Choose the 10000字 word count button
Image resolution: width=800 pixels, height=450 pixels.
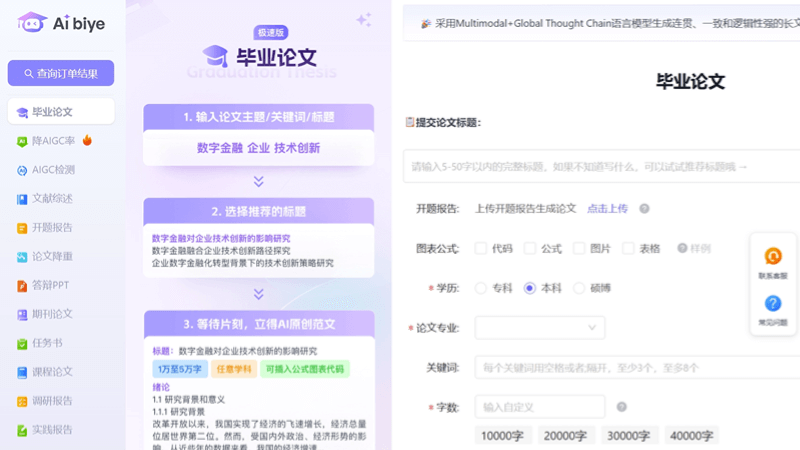(x=503, y=436)
